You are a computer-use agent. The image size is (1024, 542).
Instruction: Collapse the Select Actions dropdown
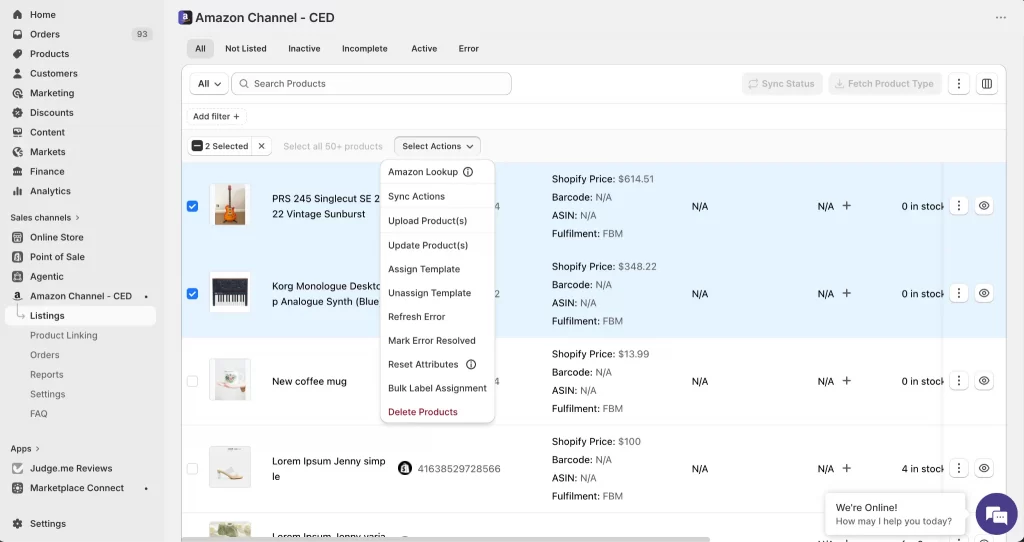point(437,146)
